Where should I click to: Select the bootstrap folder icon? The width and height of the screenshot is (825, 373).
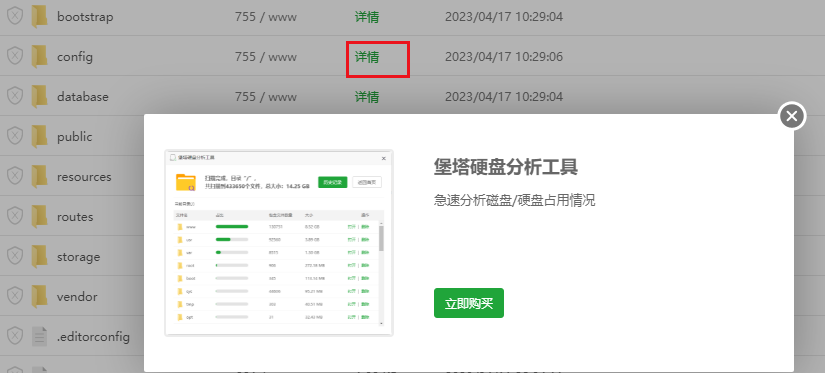pyautogui.click(x=39, y=16)
